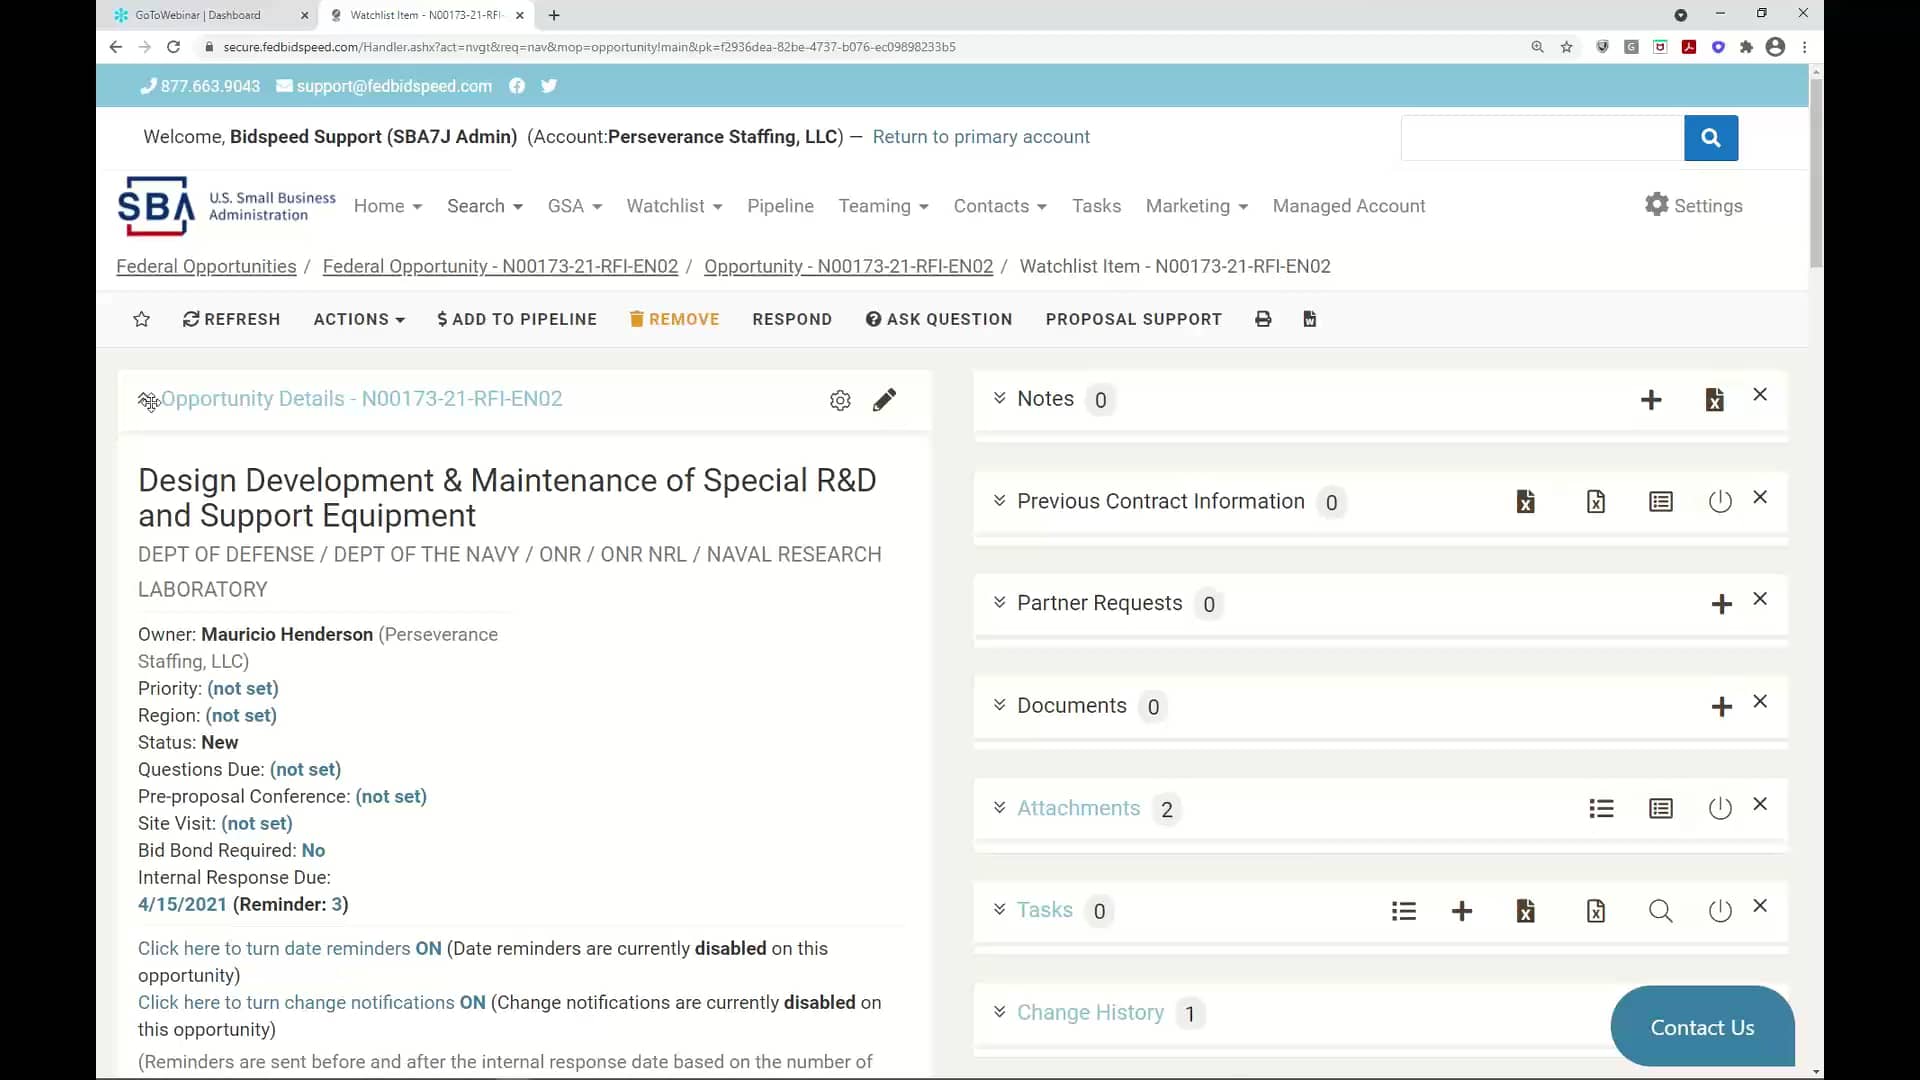Edit Opportunity Details with pencil icon

(x=884, y=400)
